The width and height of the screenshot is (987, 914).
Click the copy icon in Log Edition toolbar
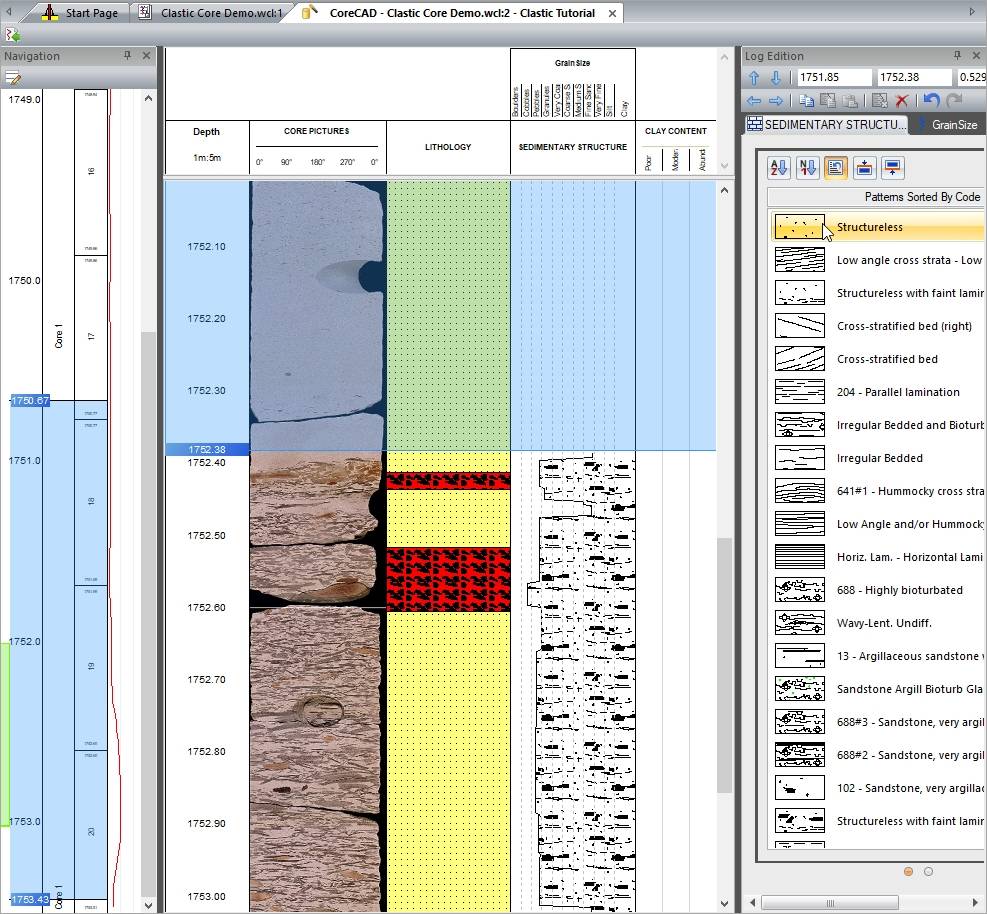click(x=806, y=101)
